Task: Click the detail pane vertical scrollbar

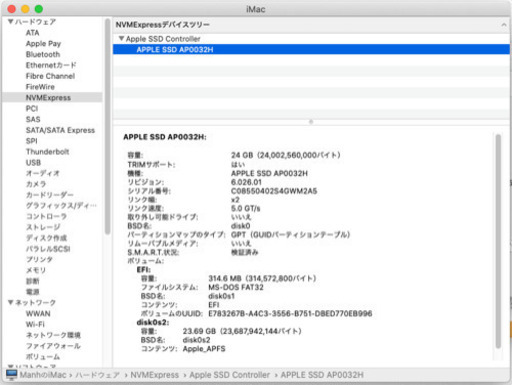Action: (x=498, y=241)
